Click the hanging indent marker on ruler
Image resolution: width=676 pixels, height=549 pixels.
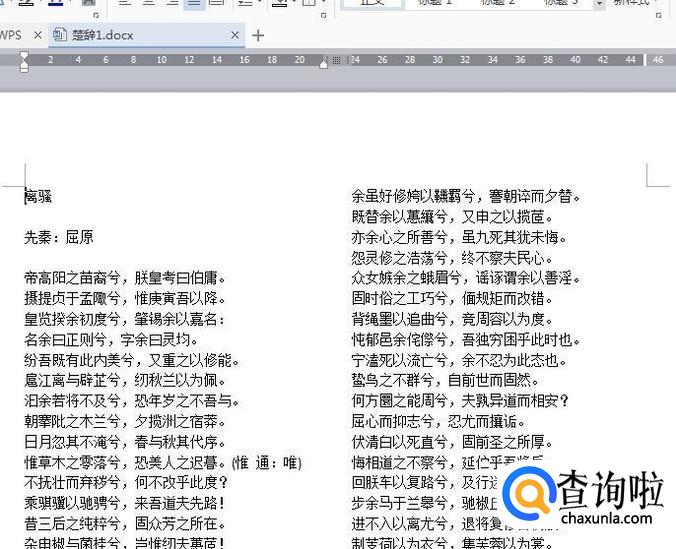tap(25, 67)
